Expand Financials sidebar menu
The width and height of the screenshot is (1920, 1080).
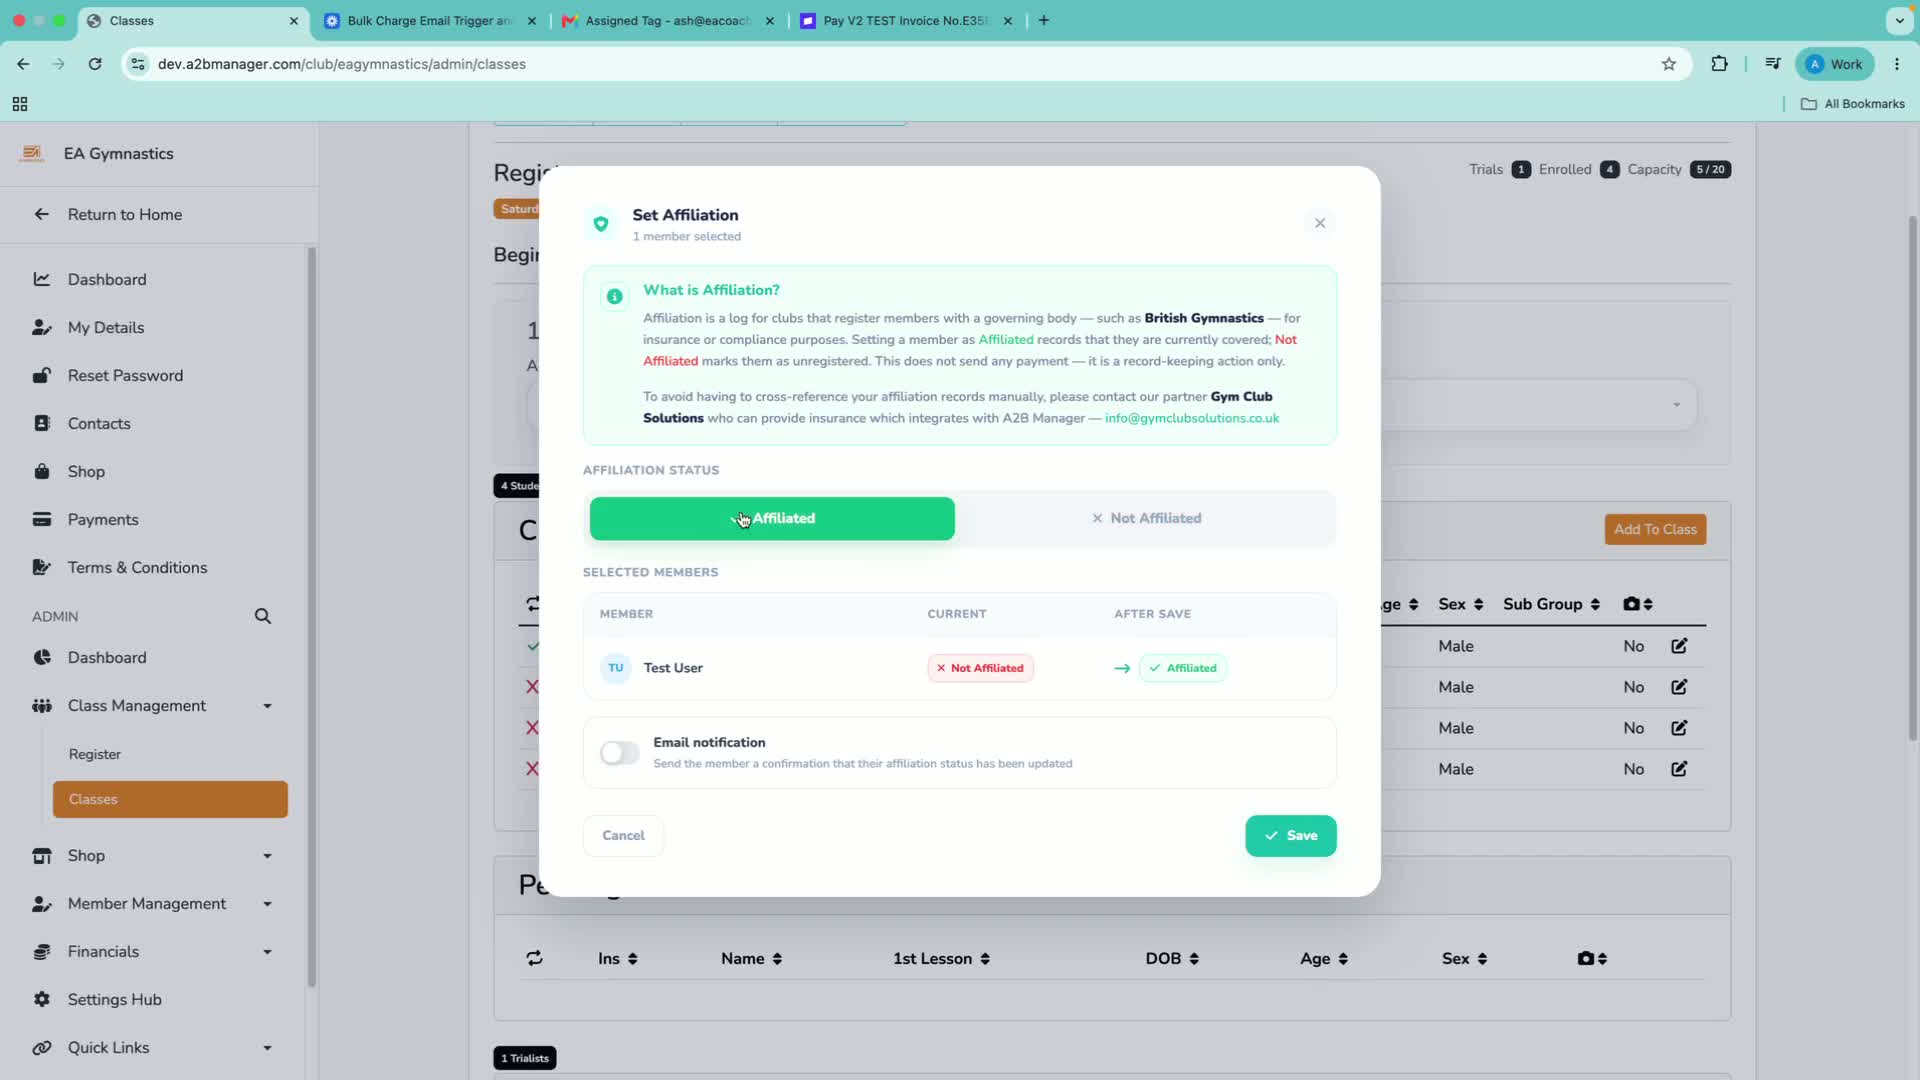point(152,952)
